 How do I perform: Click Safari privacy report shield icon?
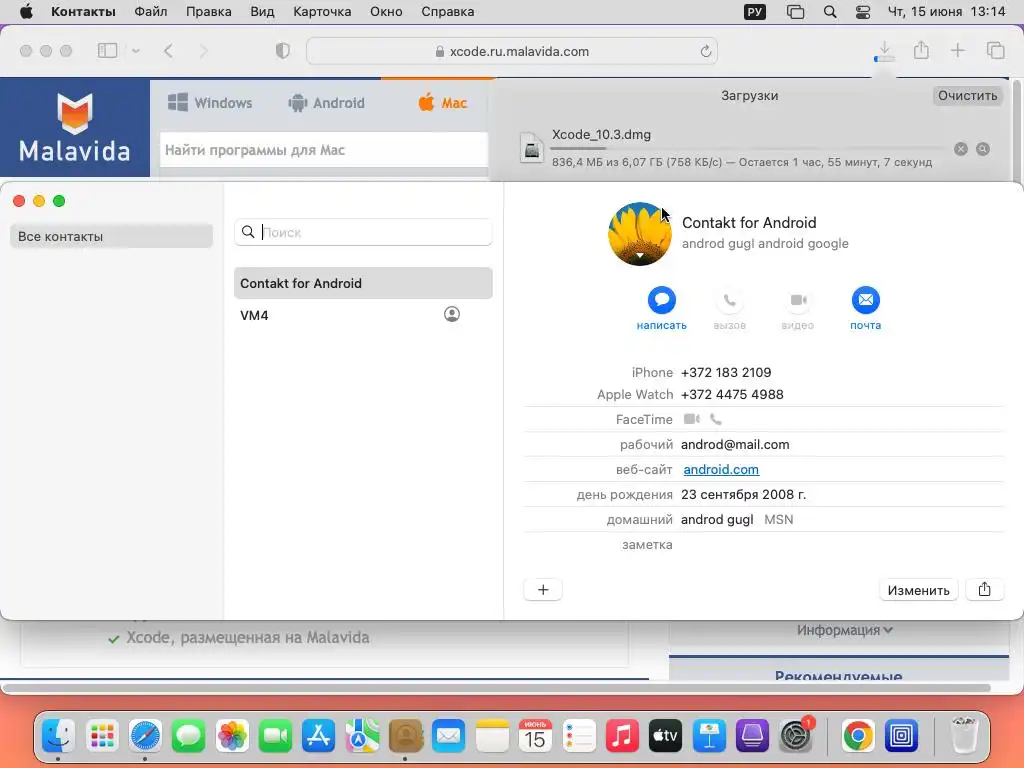pos(283,51)
